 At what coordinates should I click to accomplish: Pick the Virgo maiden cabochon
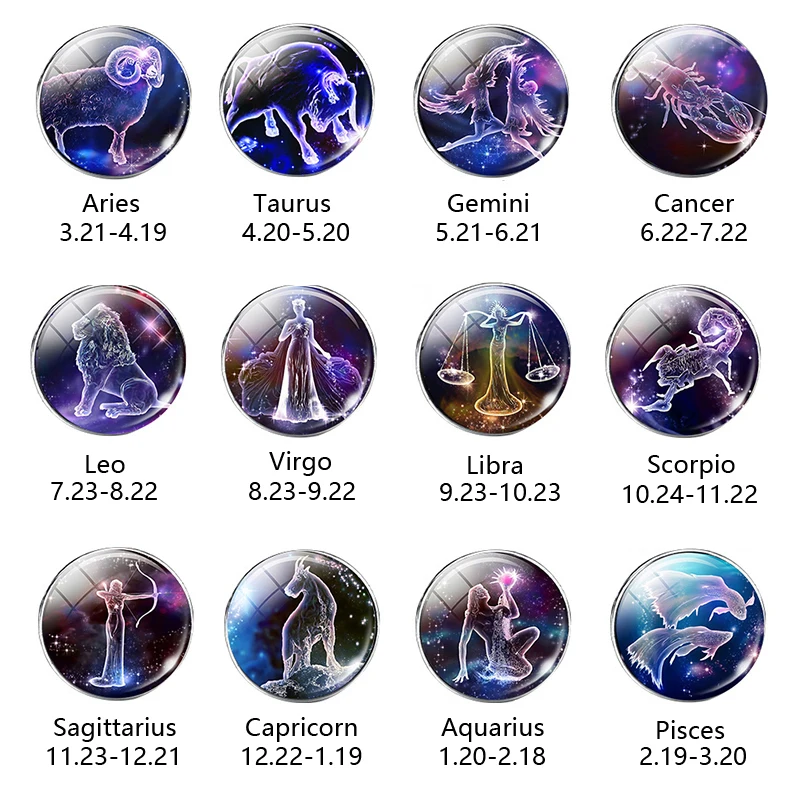[300, 360]
